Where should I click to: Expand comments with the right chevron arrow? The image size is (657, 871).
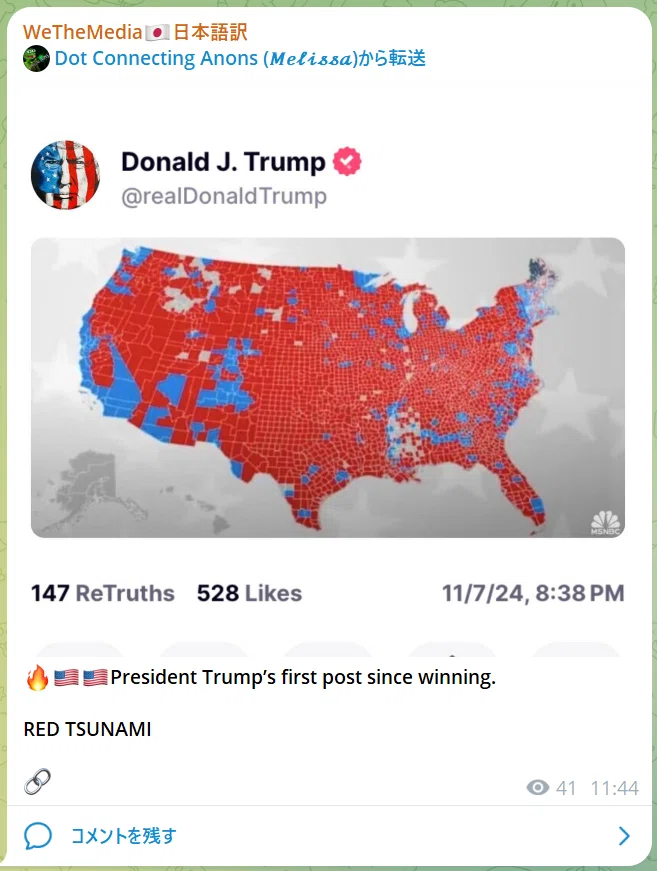[624, 835]
